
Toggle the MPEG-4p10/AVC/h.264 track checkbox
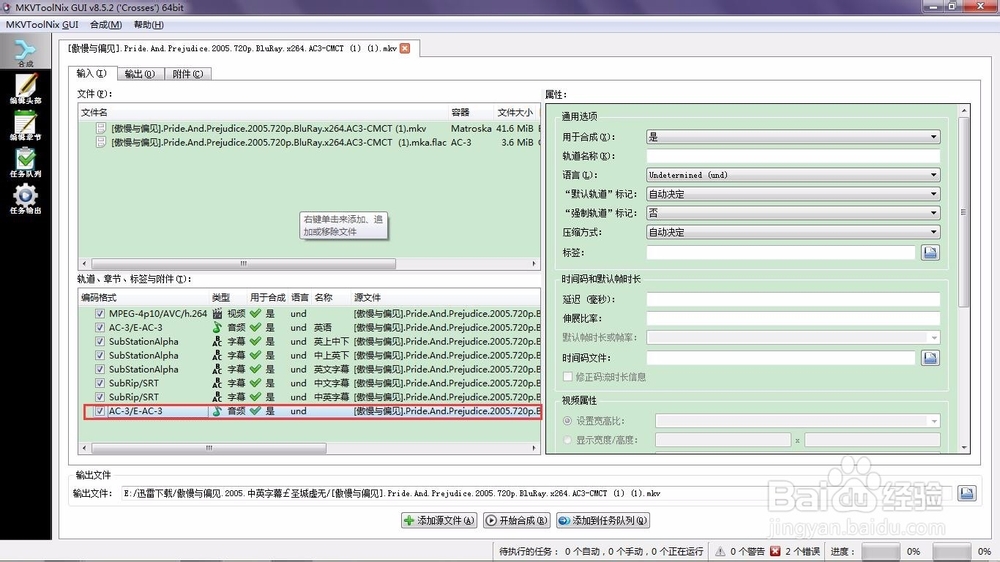pos(100,313)
